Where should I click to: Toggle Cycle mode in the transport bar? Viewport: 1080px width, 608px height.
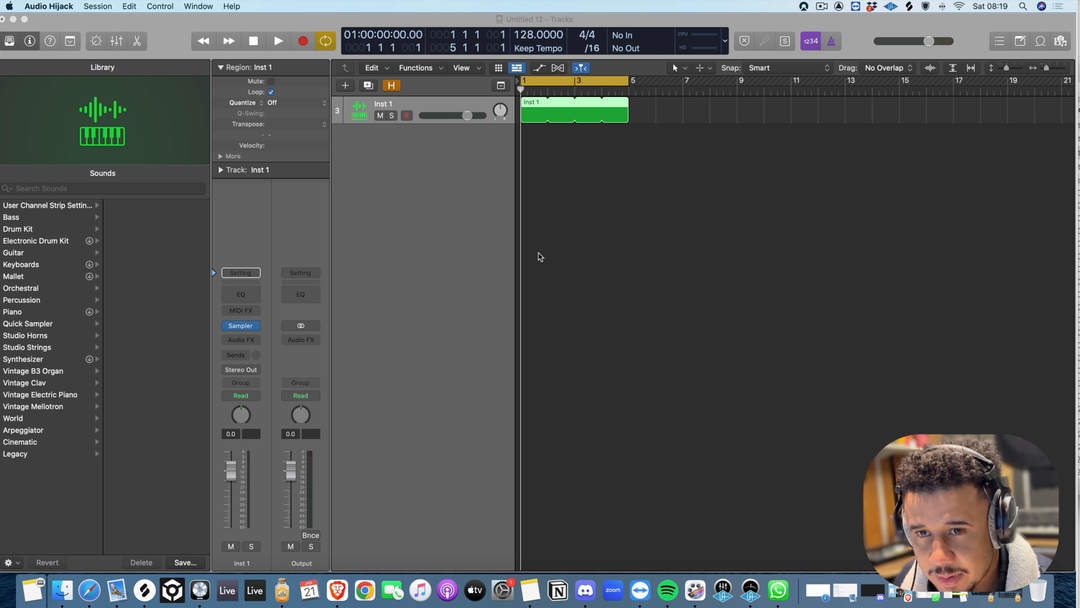coord(325,41)
